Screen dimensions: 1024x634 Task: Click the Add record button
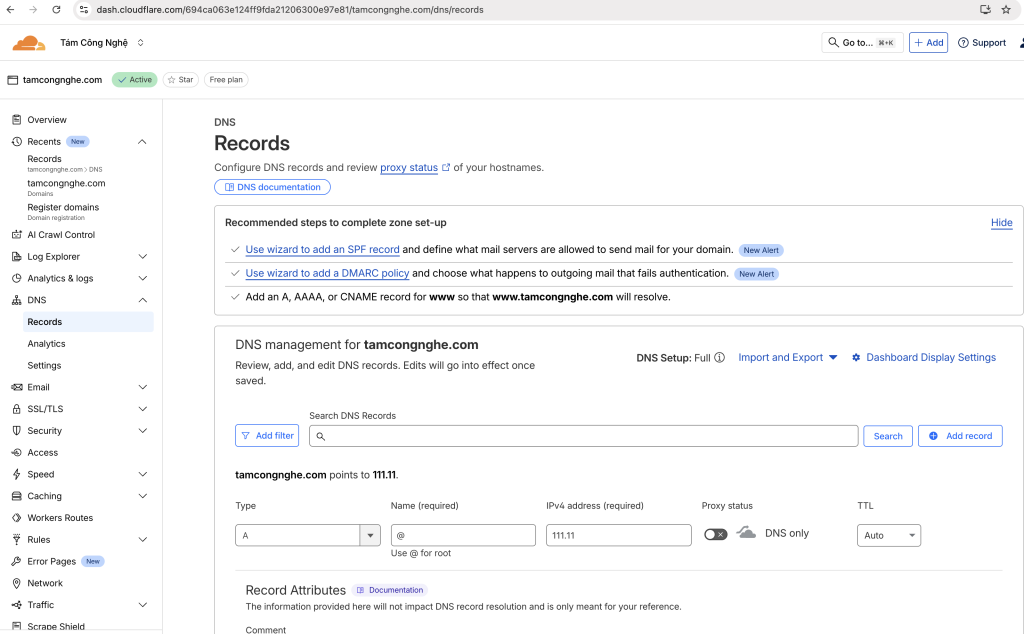[959, 436]
